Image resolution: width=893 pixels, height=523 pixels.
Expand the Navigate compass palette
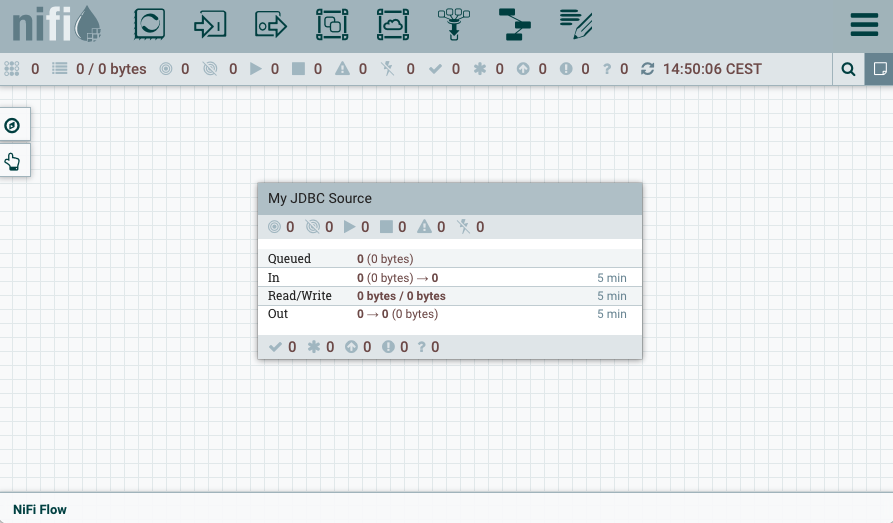[13, 125]
